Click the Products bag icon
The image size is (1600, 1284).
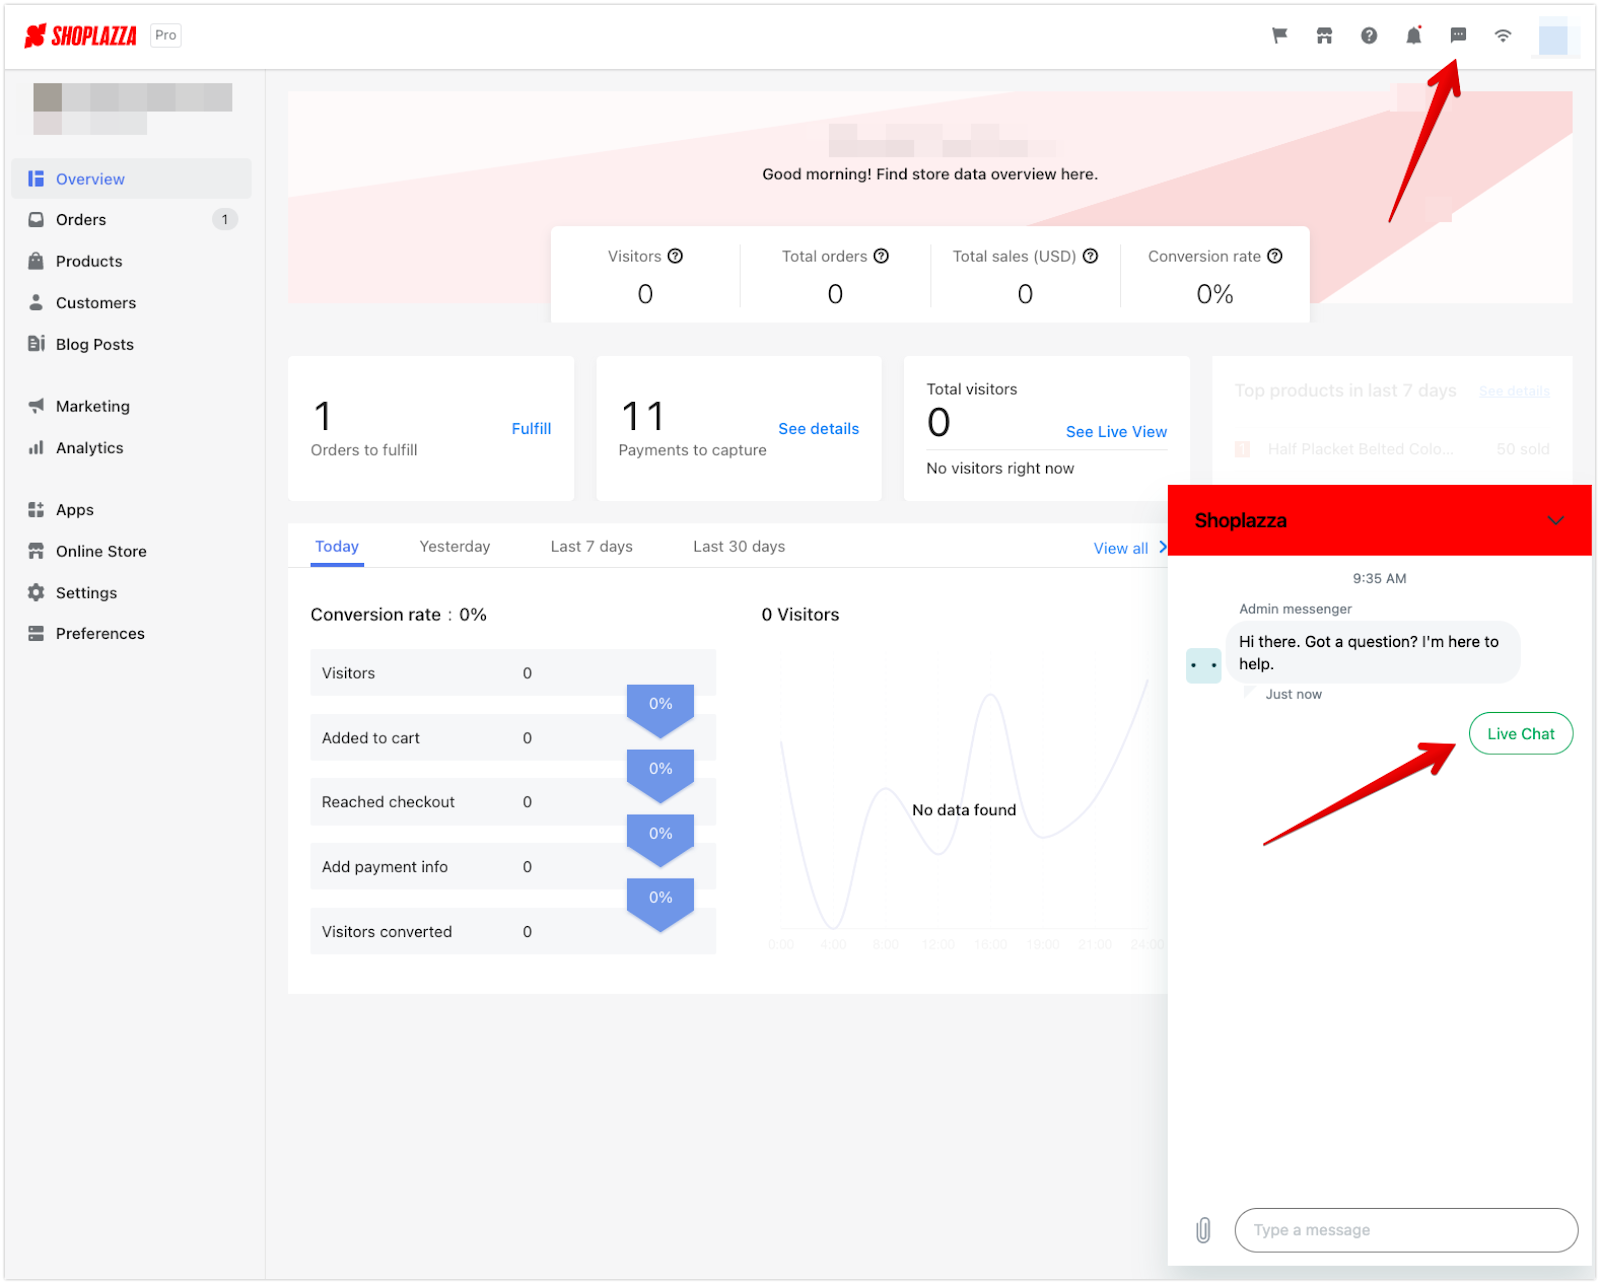tap(36, 261)
